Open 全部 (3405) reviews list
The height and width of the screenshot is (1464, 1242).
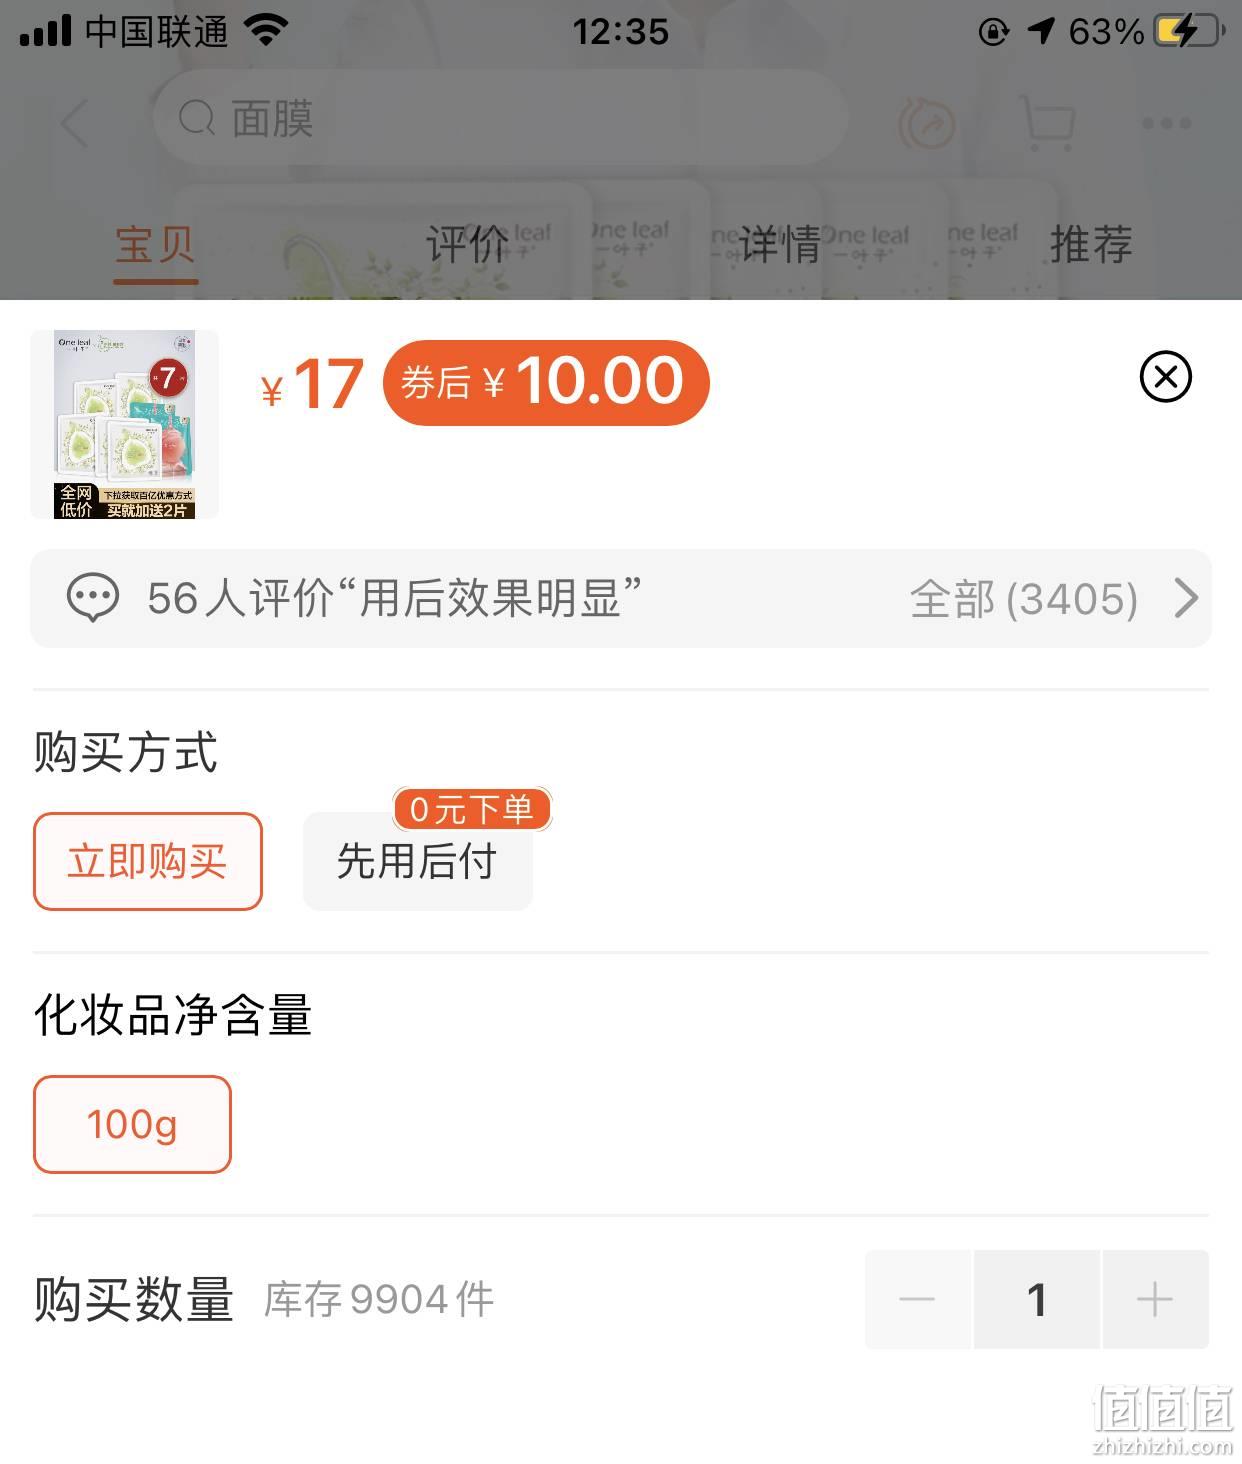pyautogui.click(x=1023, y=599)
